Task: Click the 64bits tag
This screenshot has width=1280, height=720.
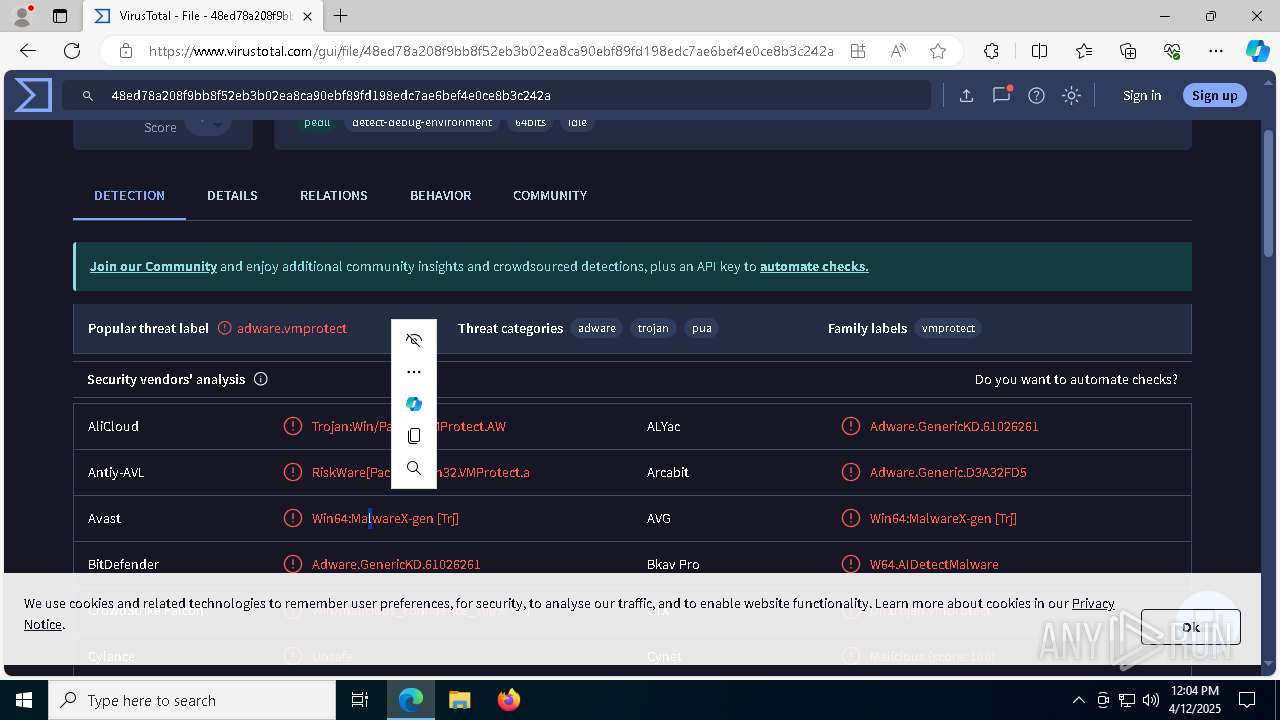Action: coord(530,123)
